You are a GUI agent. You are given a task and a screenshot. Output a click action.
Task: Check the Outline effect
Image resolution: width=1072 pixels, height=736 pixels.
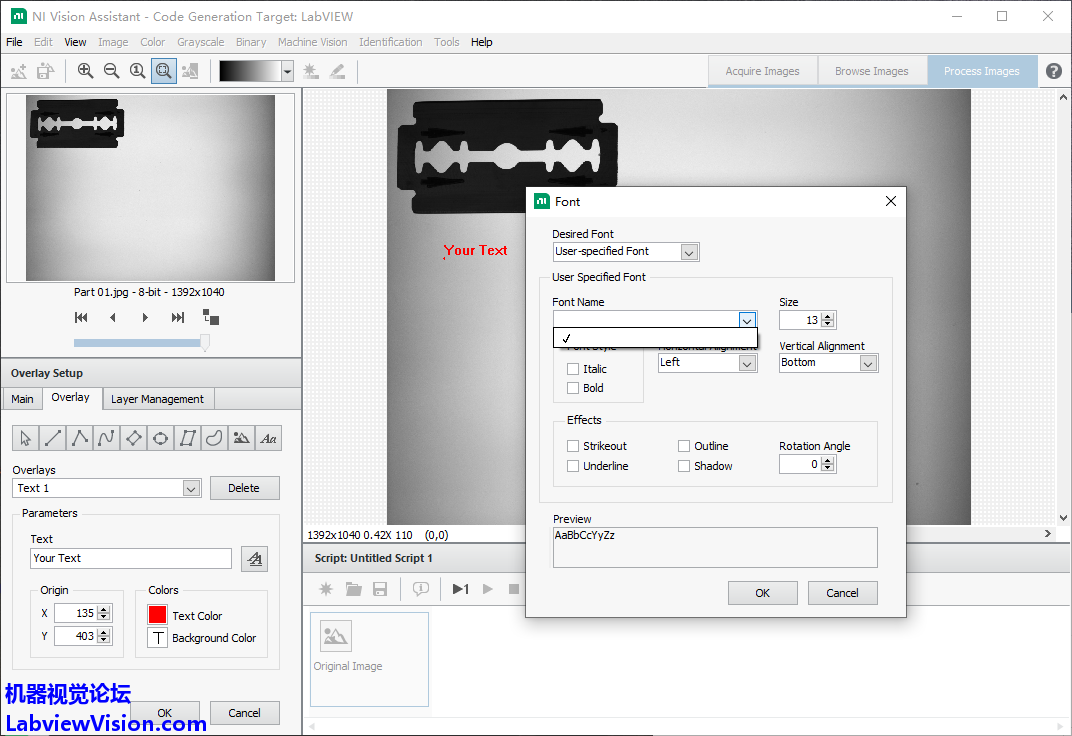pos(684,446)
